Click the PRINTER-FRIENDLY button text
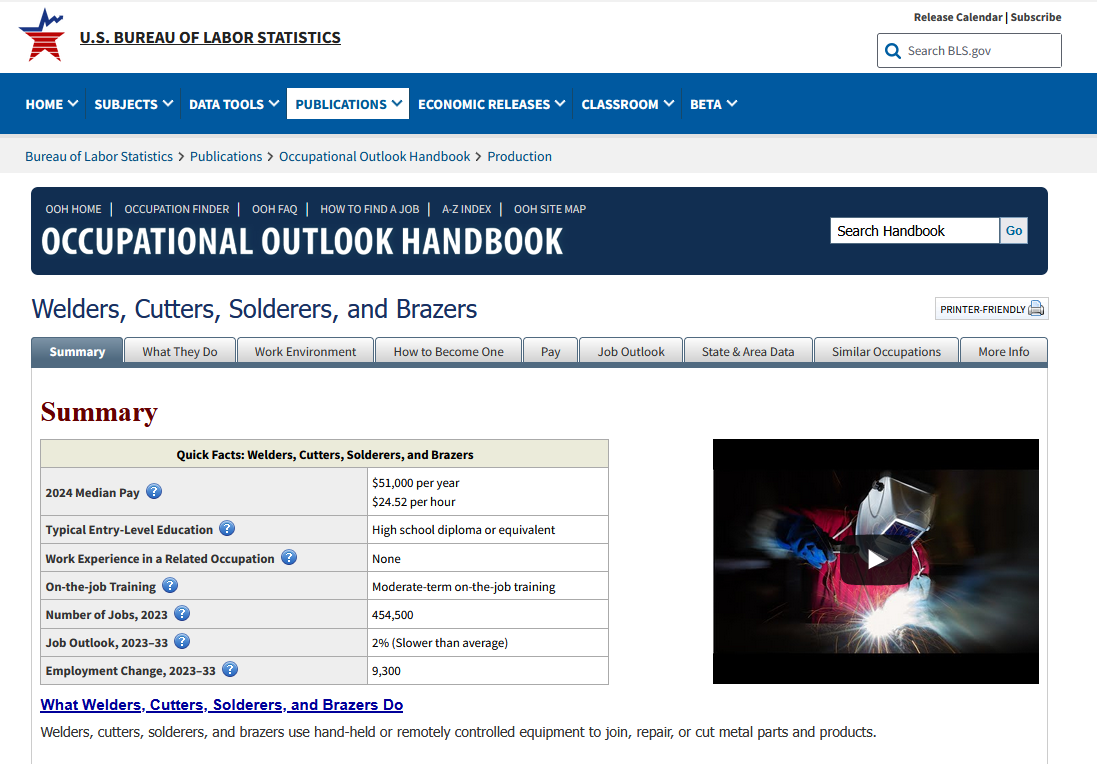 [x=982, y=309]
